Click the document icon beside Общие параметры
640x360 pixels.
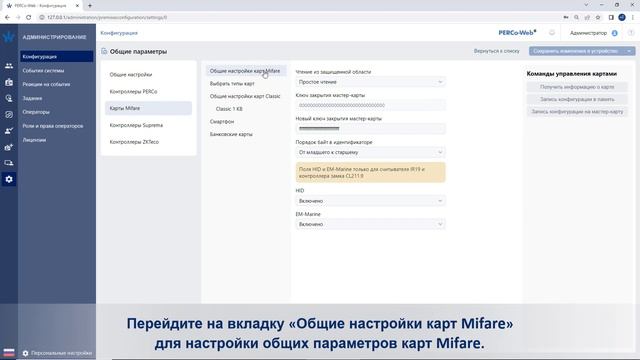coord(104,51)
